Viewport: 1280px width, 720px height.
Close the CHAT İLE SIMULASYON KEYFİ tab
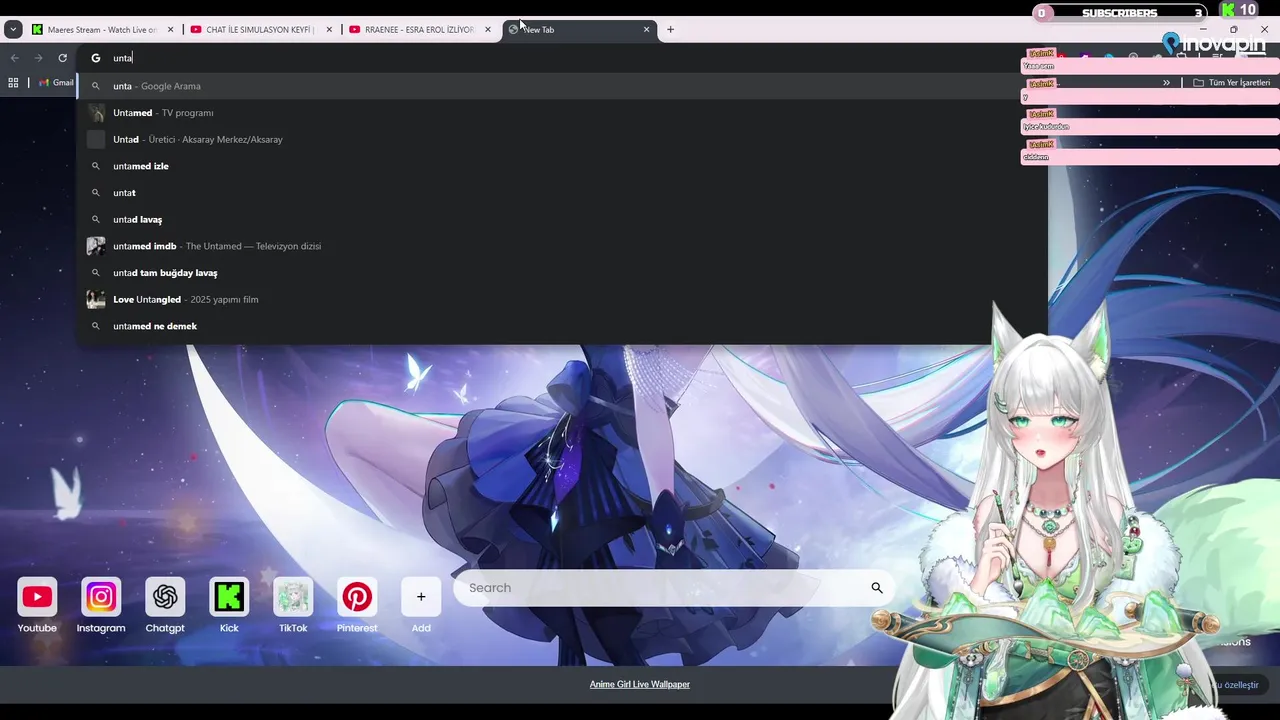[x=329, y=30]
